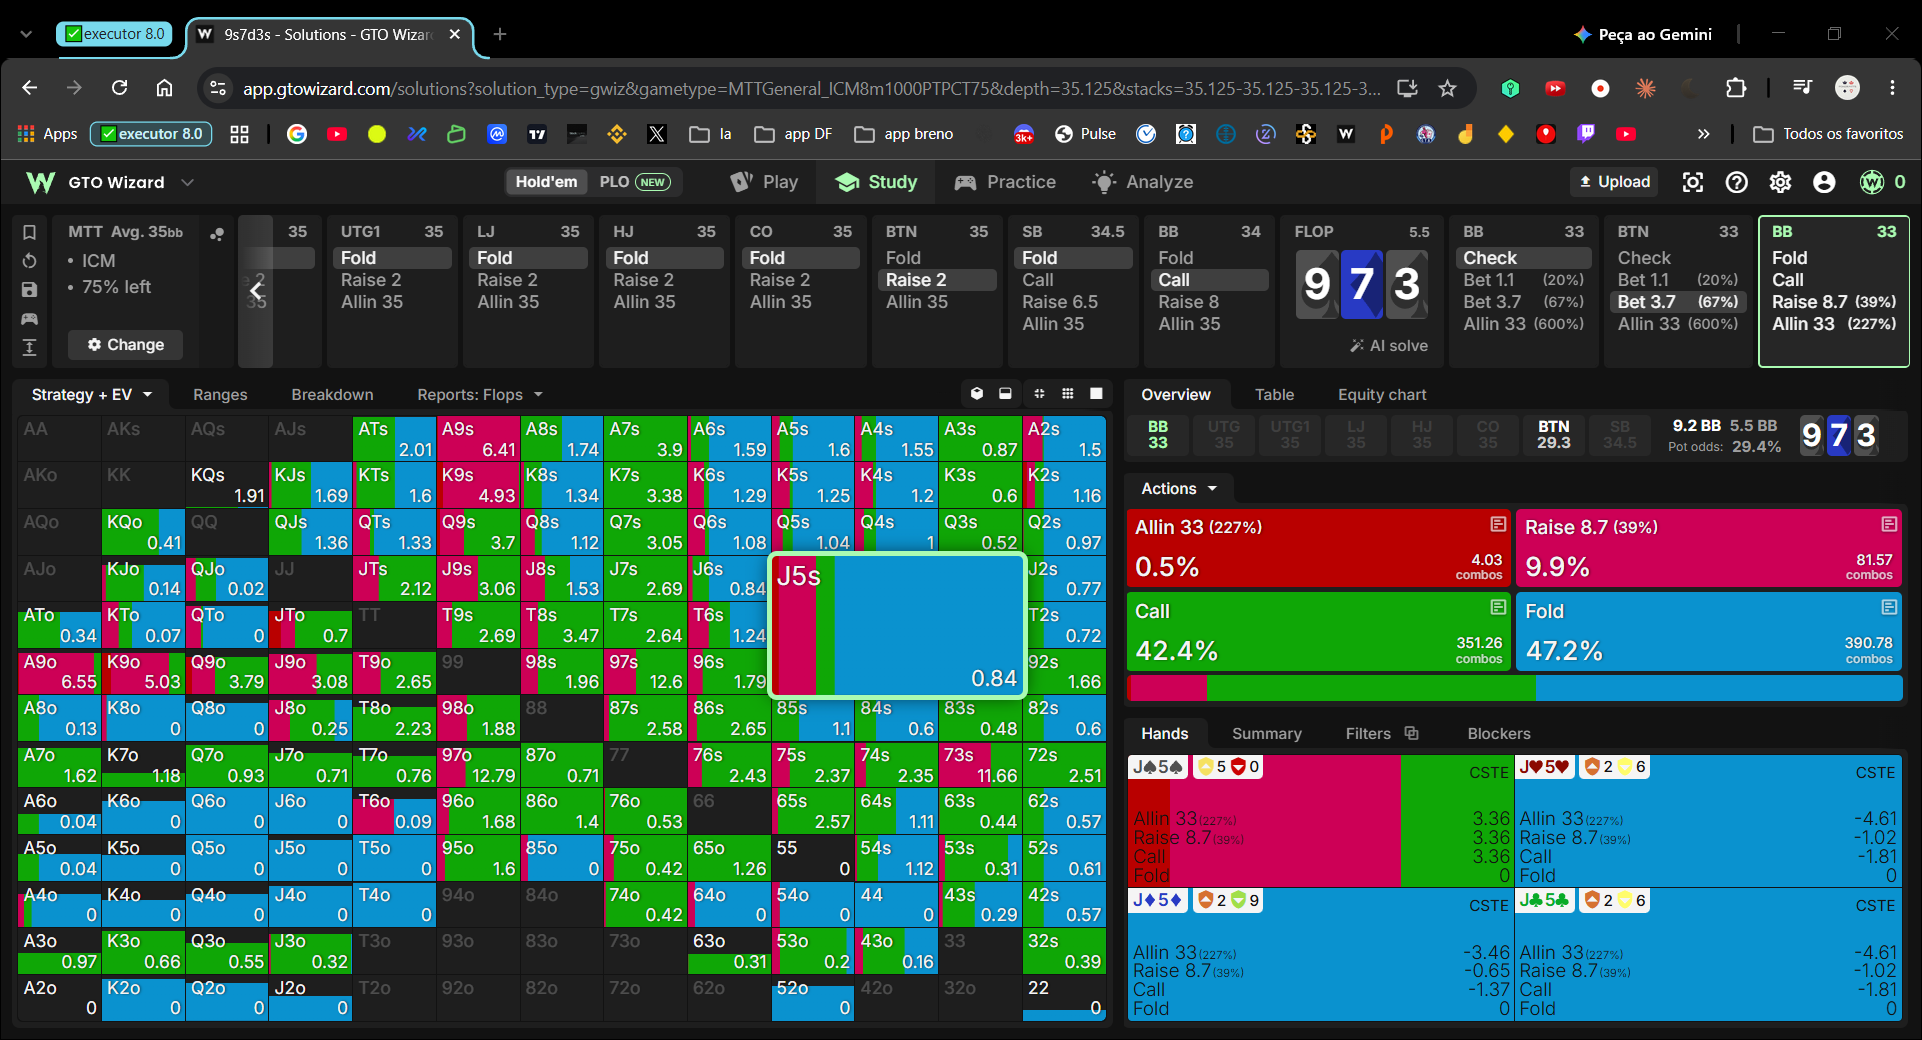Click the 7 of diamonds flop card
The image size is (1922, 1040).
click(x=1361, y=285)
